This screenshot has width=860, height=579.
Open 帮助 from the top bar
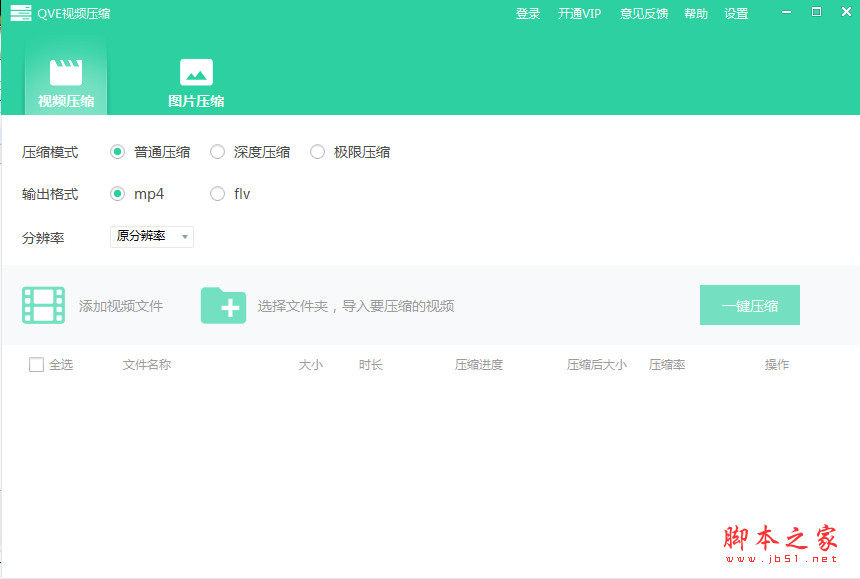pyautogui.click(x=696, y=13)
